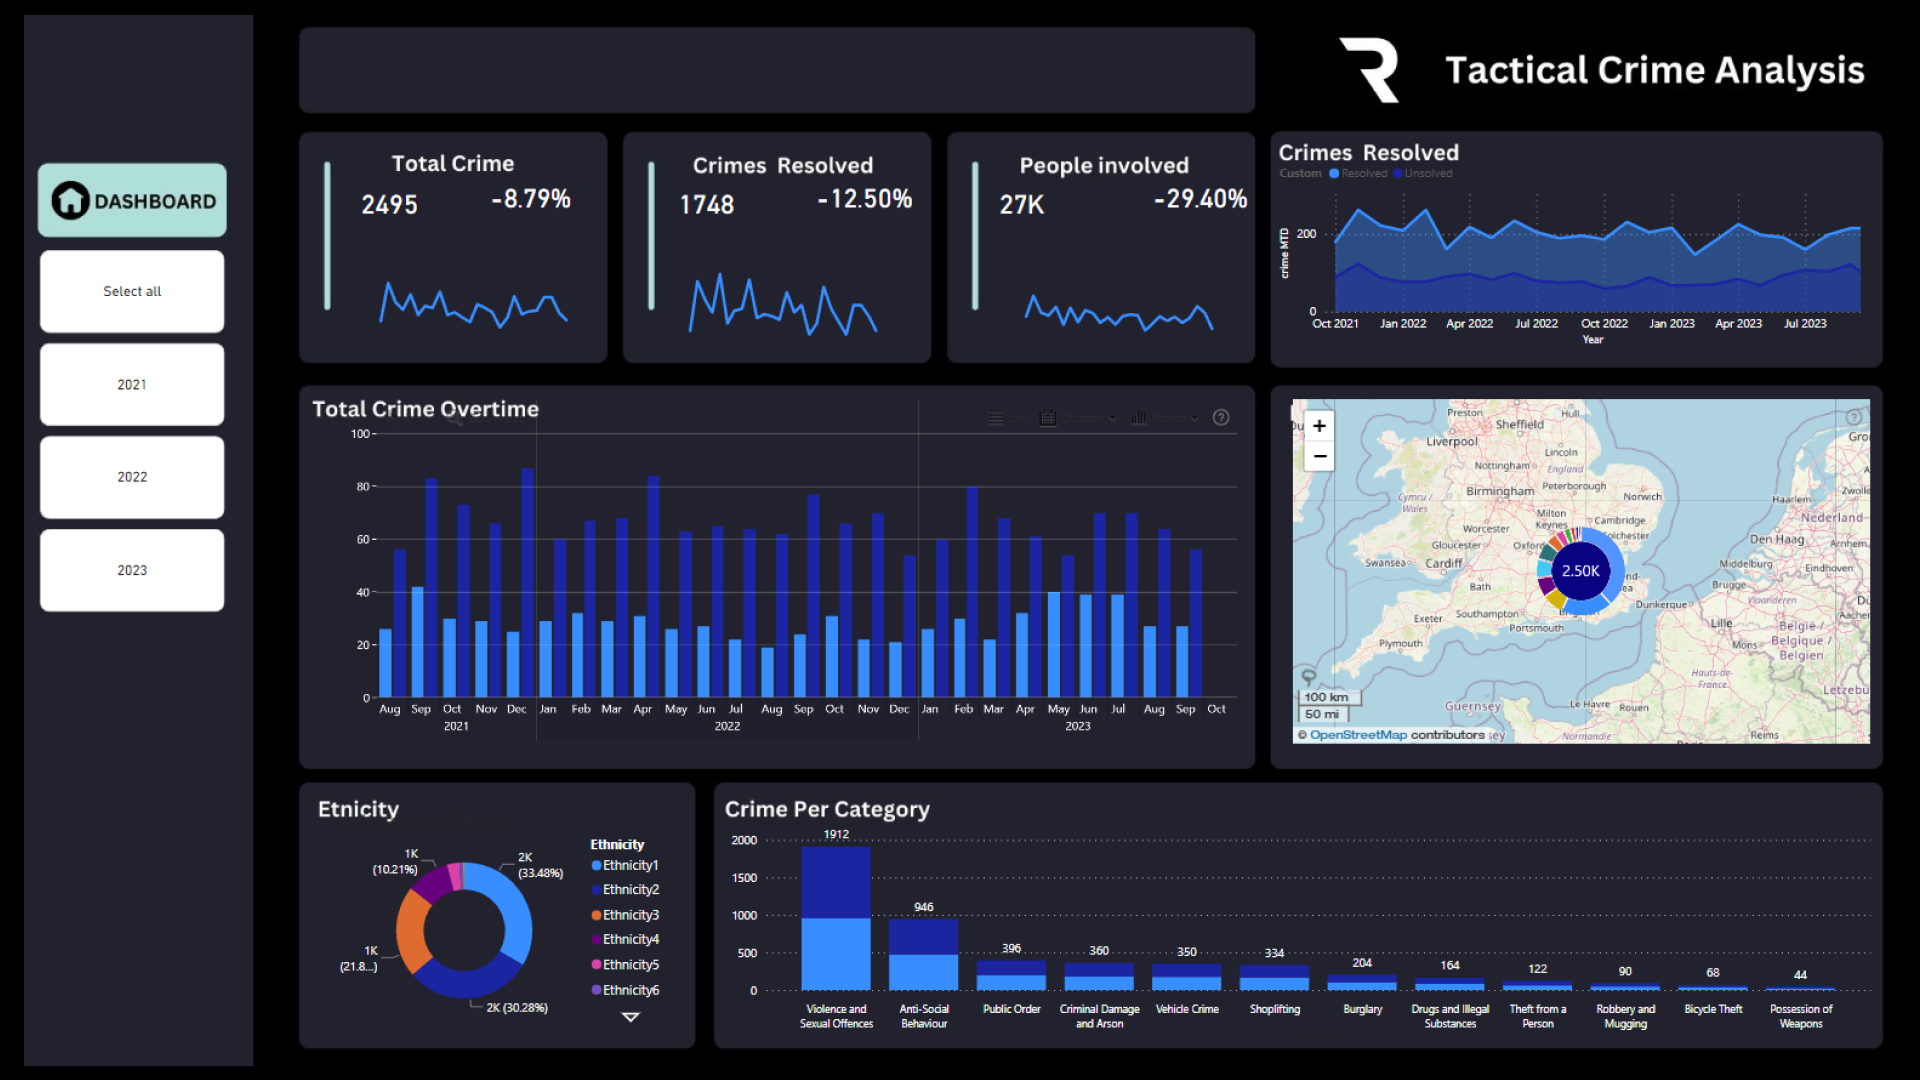Select Ethnicity6 in the legend

click(x=625, y=990)
